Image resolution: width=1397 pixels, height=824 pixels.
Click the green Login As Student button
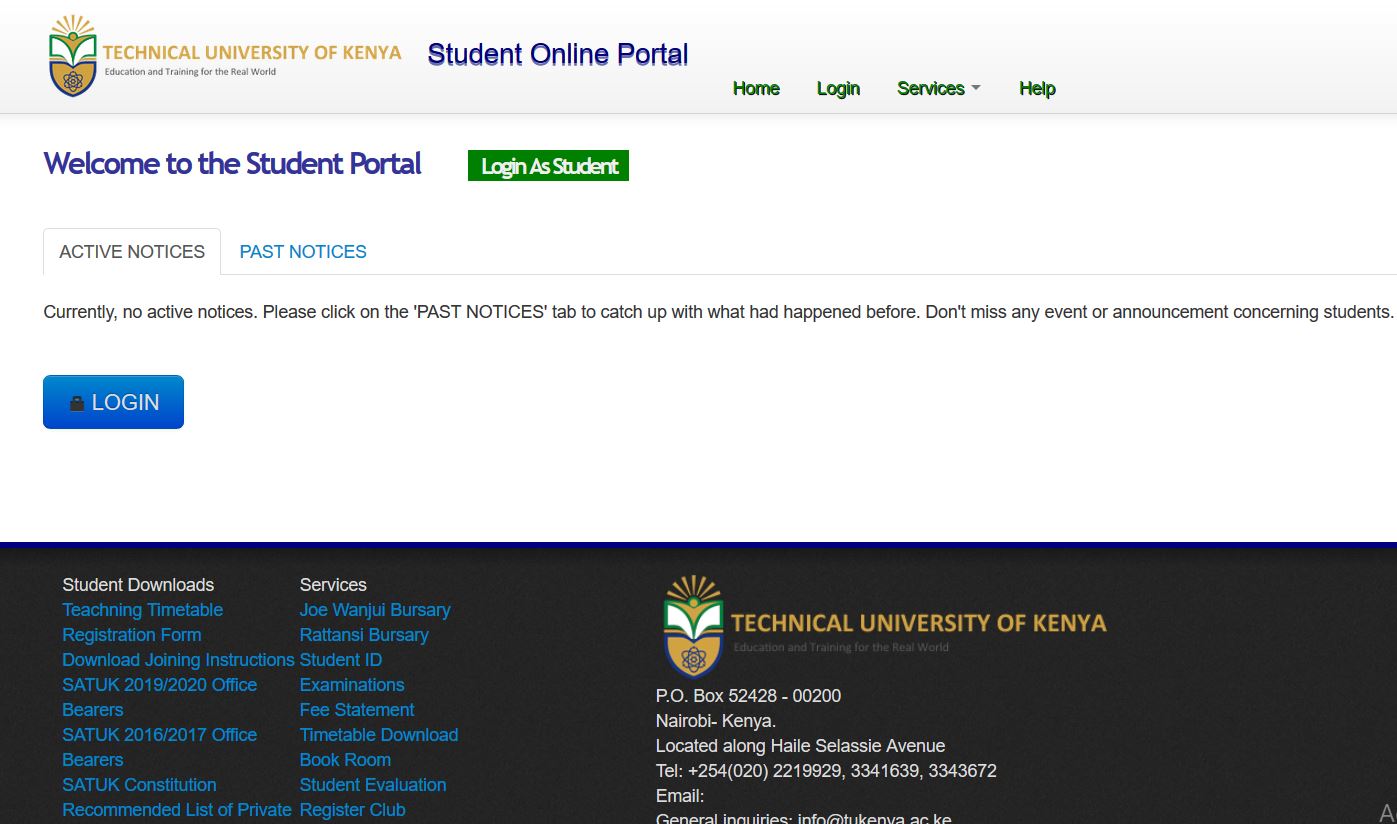(548, 166)
